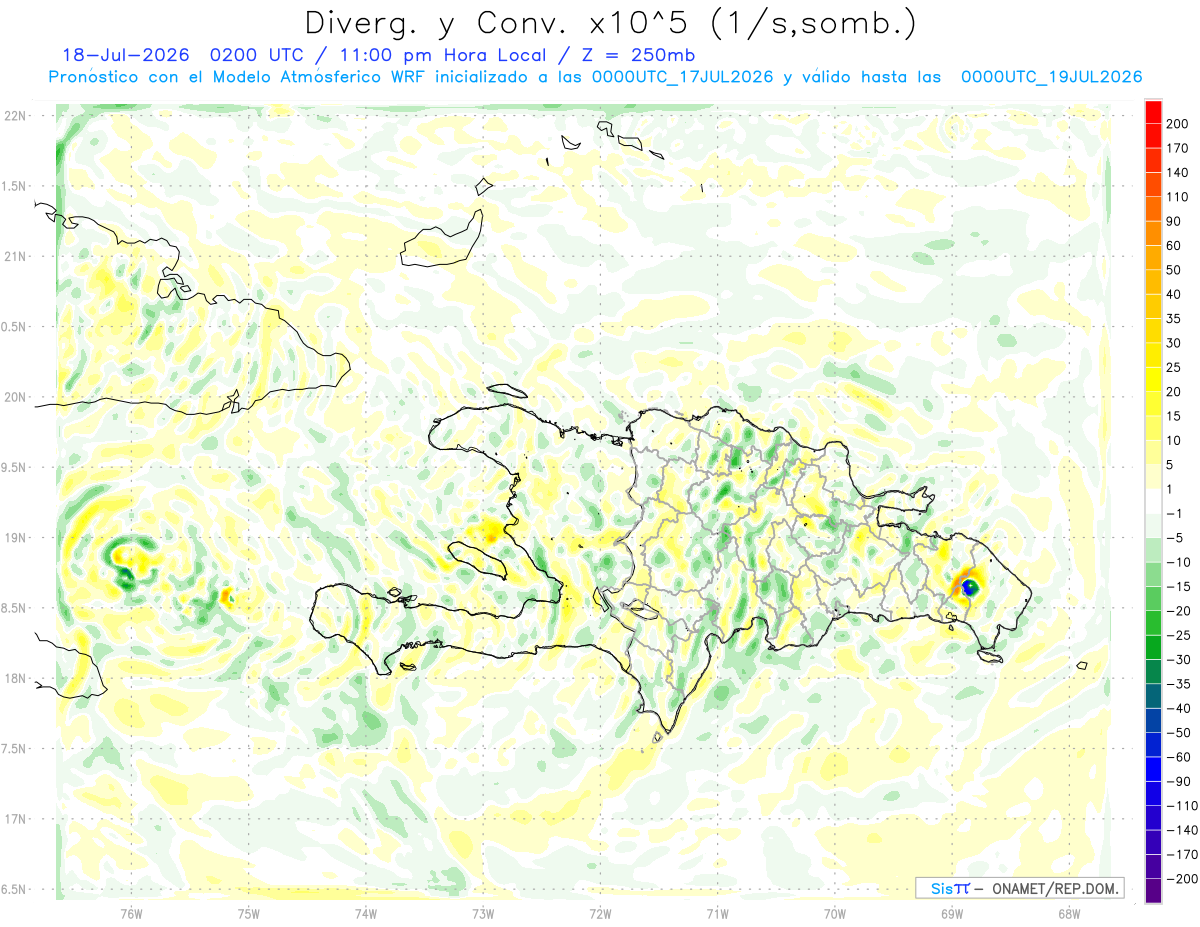
Task: Click the blue convergence core near 69W
Action: tap(968, 588)
